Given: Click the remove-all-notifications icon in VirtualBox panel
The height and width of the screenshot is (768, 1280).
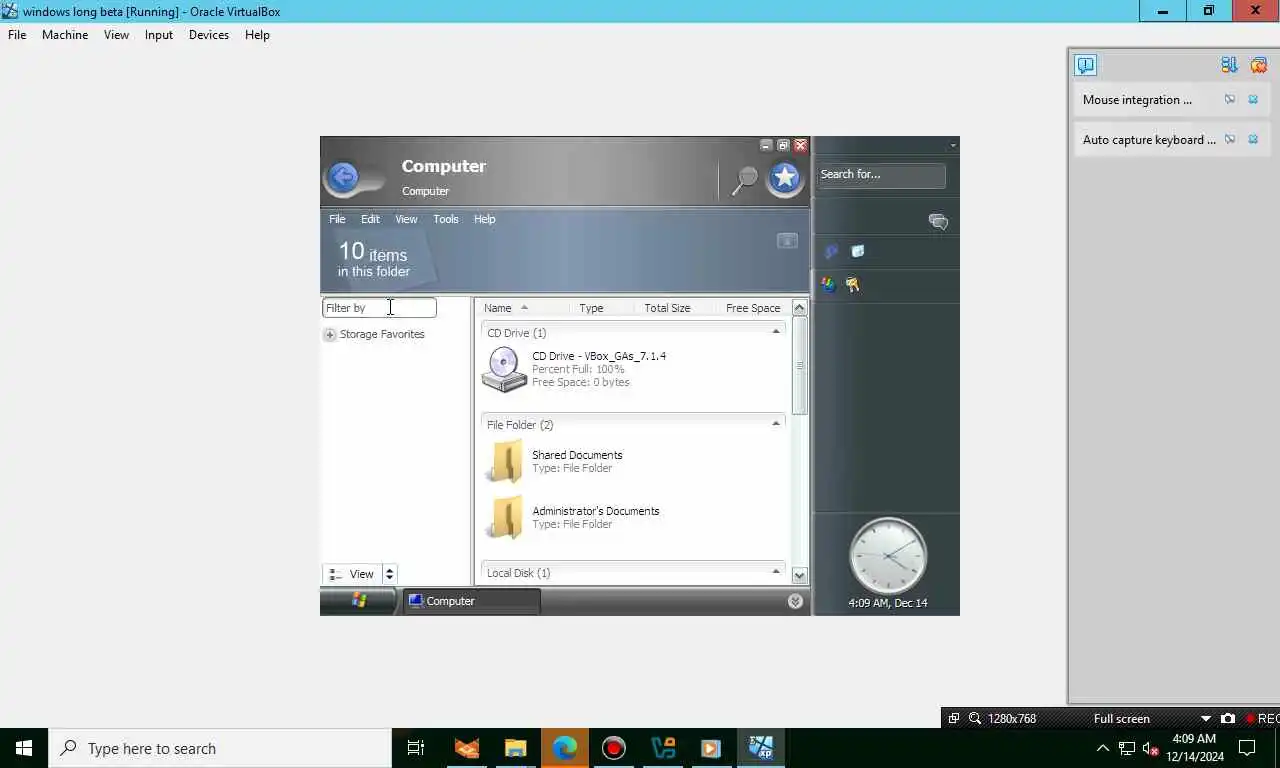Looking at the screenshot, I should pyautogui.click(x=1258, y=65).
